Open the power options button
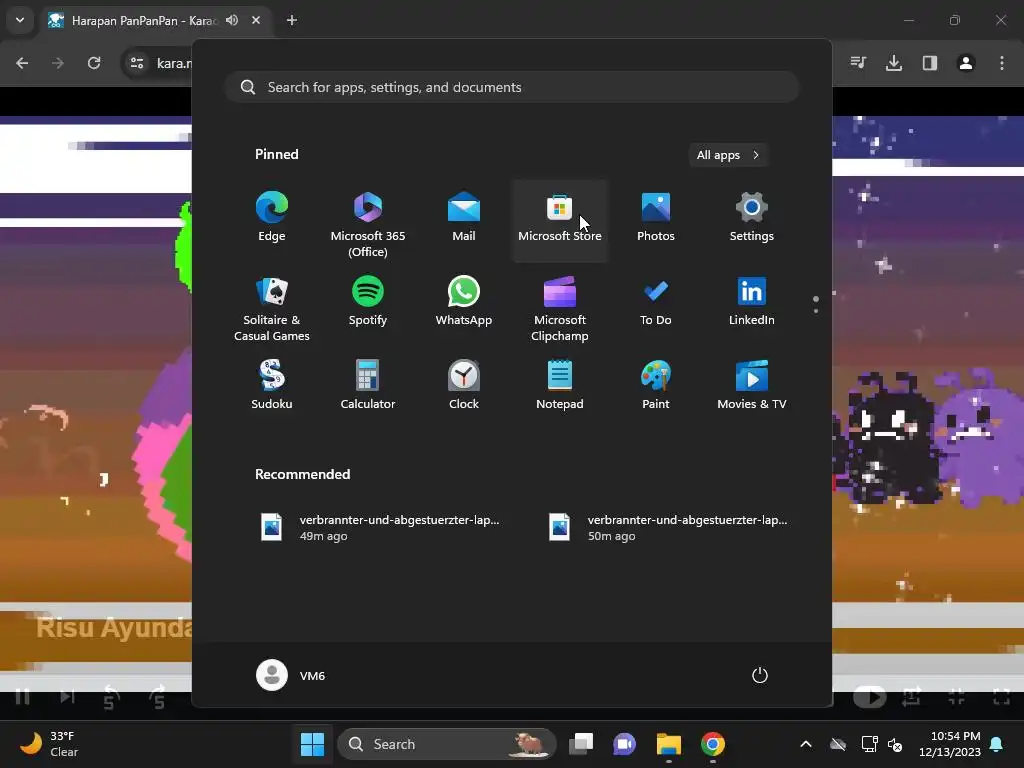Screen dimensions: 1024x768 [x=760, y=675]
